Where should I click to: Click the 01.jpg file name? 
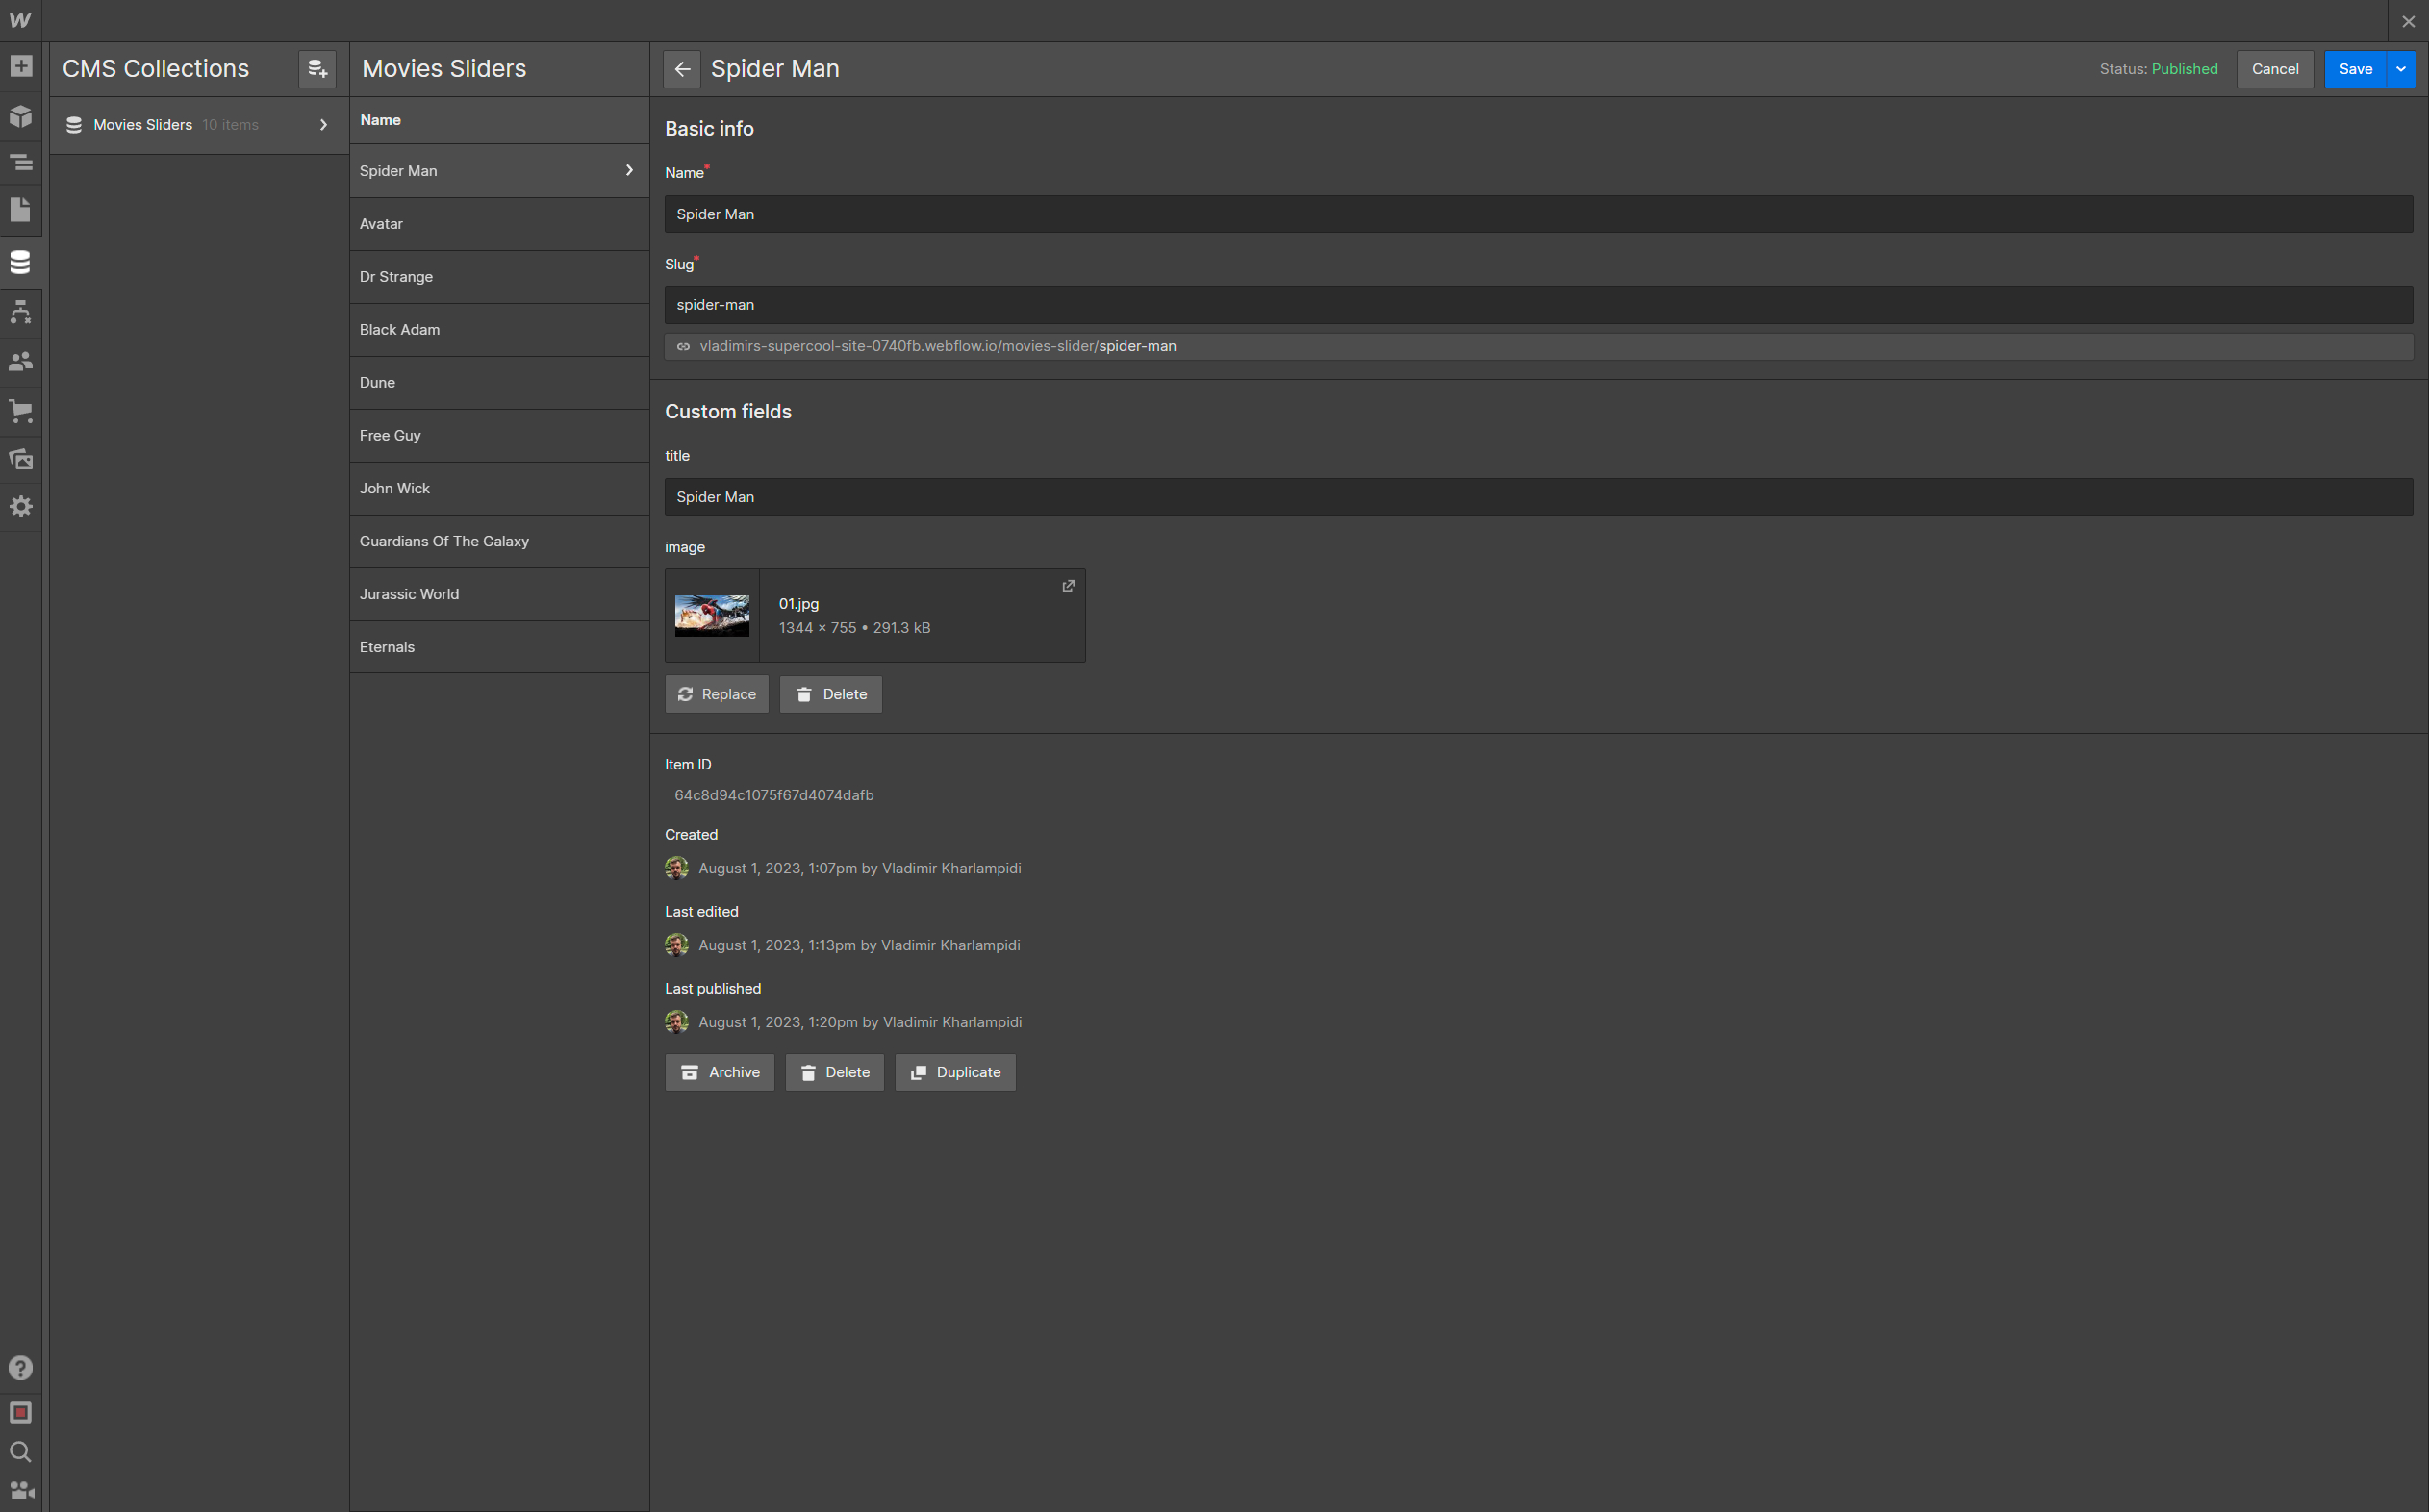(799, 604)
